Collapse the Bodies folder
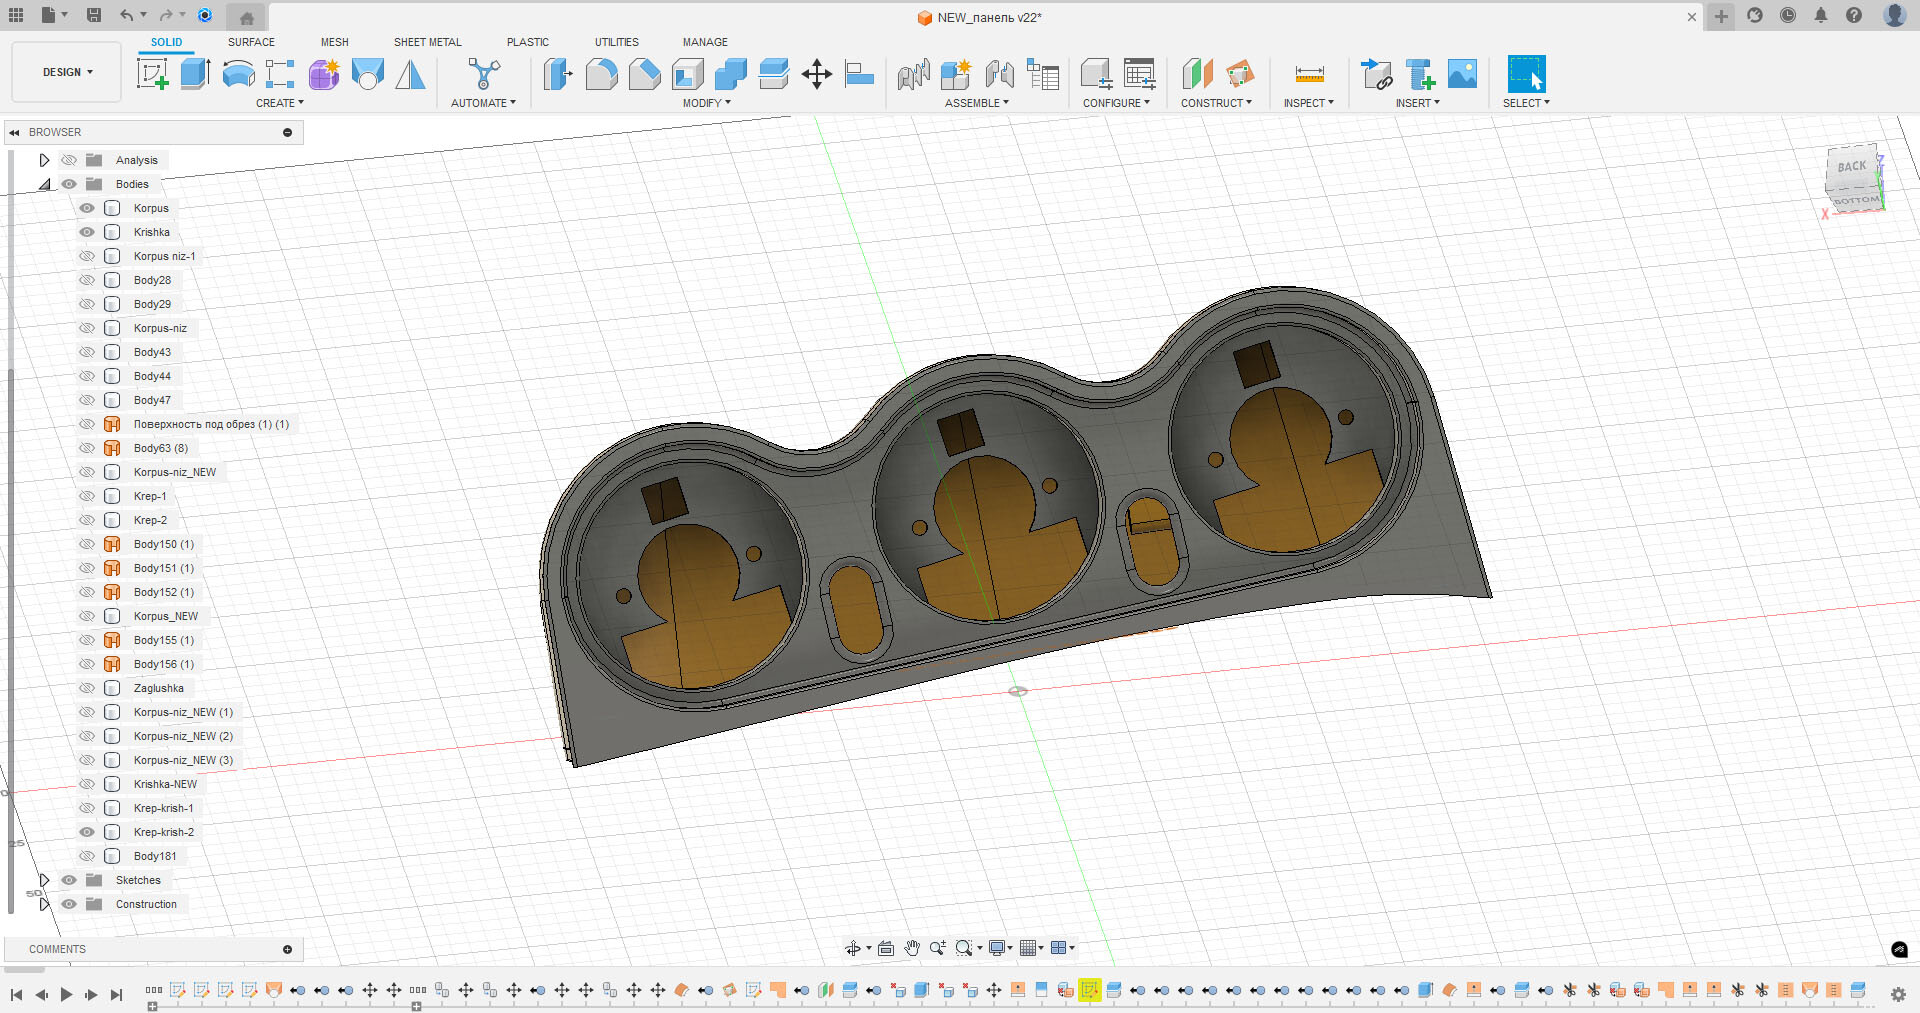 click(x=44, y=184)
